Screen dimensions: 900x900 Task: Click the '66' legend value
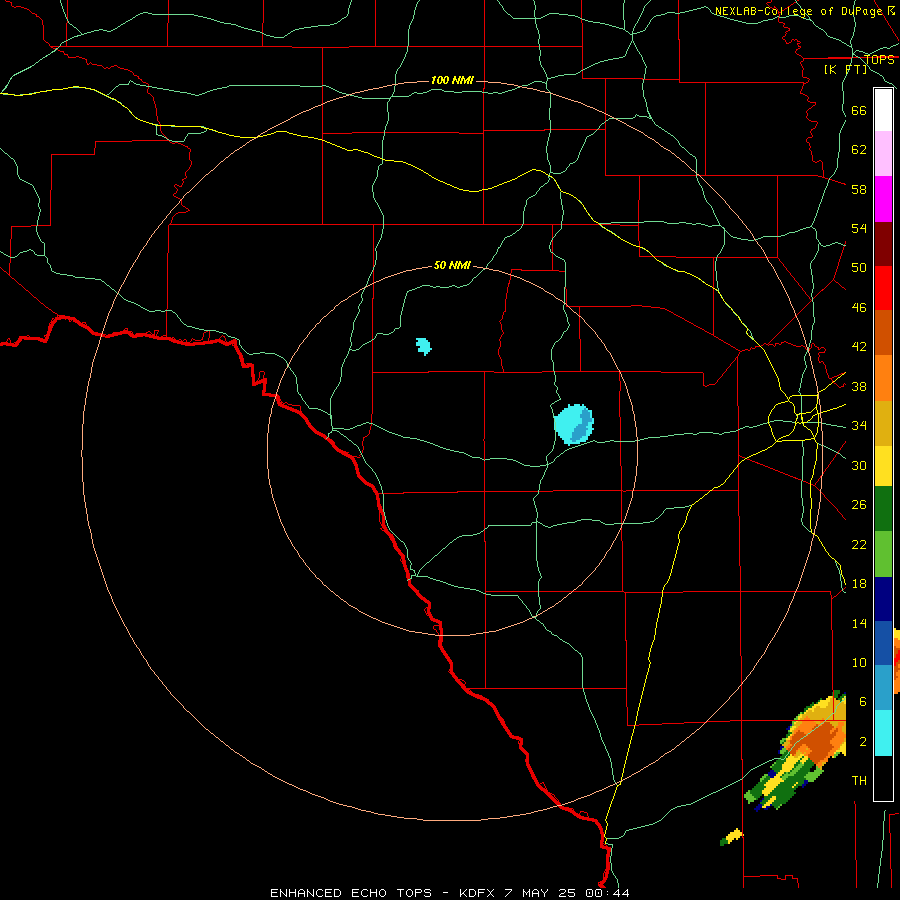click(x=859, y=110)
